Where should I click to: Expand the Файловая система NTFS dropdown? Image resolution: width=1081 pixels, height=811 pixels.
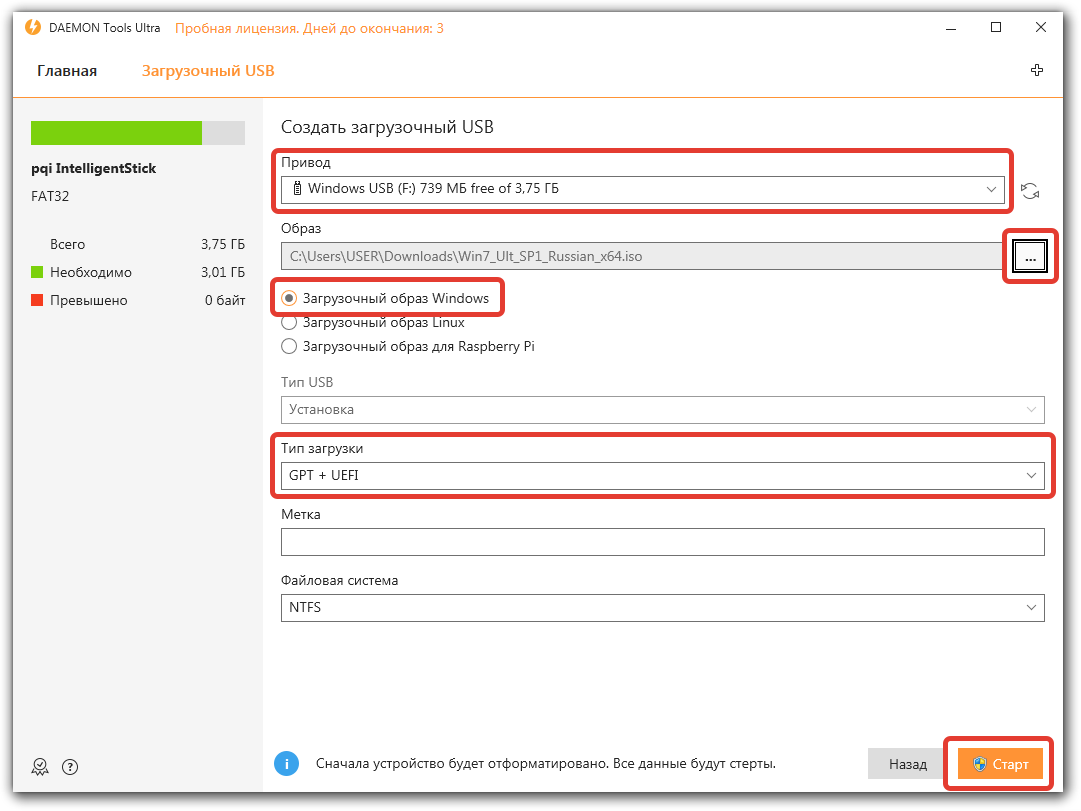click(x=662, y=607)
